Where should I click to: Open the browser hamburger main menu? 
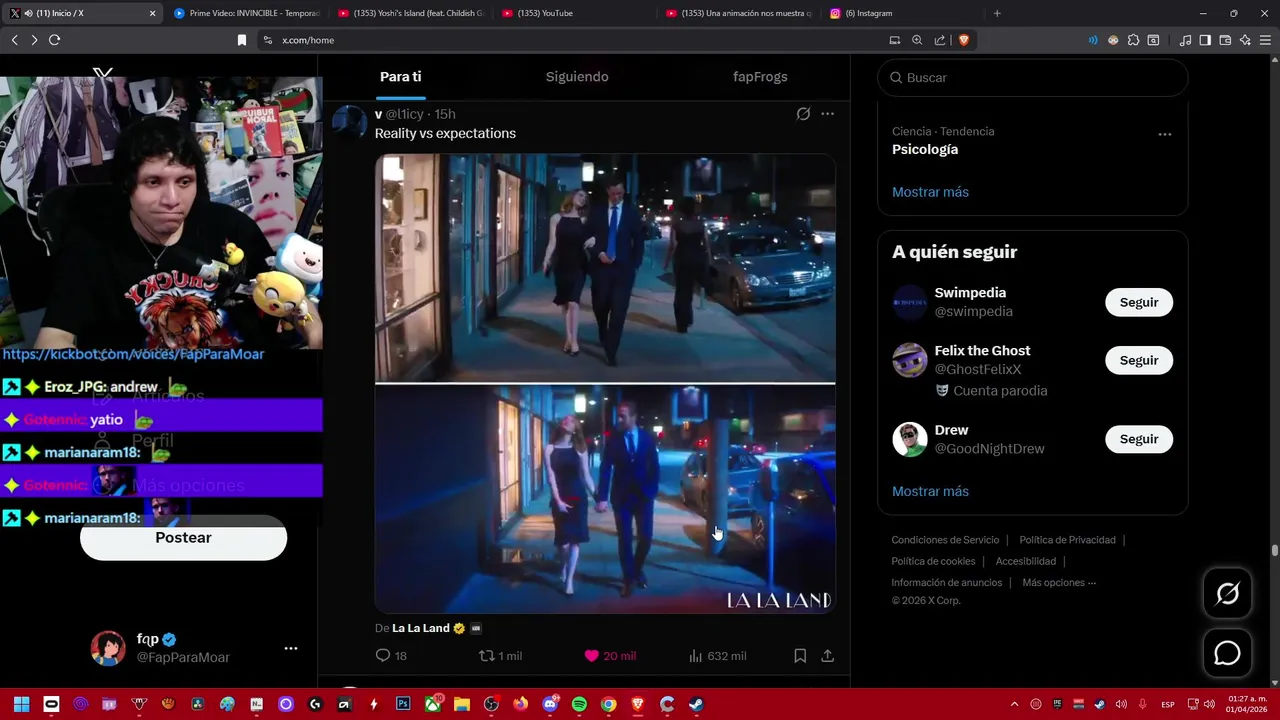1265,40
